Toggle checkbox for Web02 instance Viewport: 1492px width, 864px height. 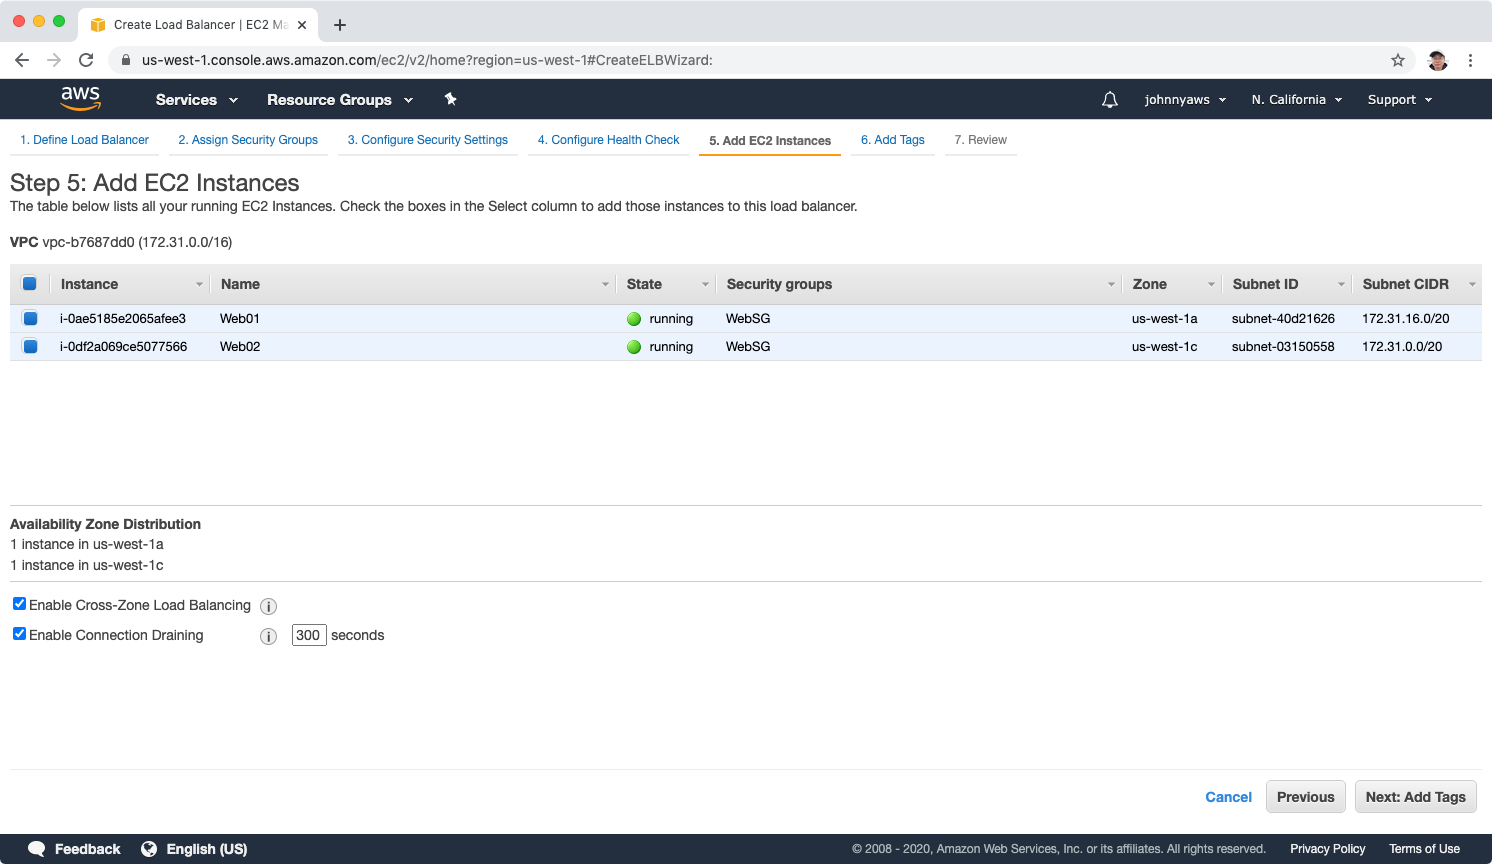[x=30, y=346]
